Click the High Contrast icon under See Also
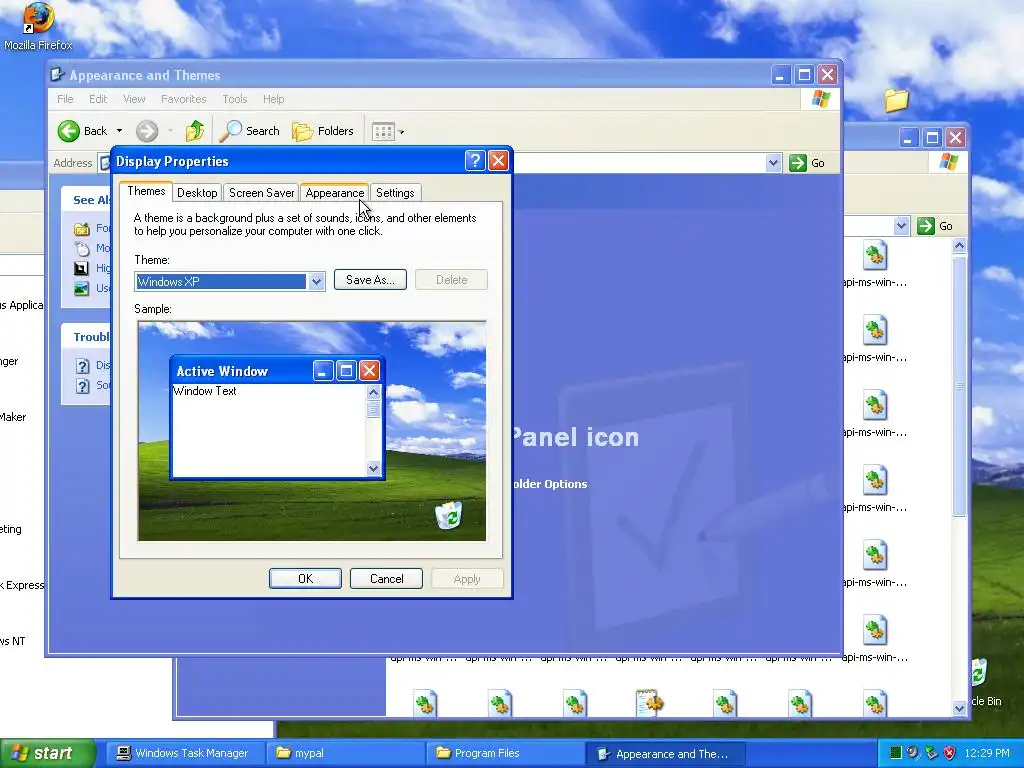This screenshot has height=768, width=1024. coord(82,268)
